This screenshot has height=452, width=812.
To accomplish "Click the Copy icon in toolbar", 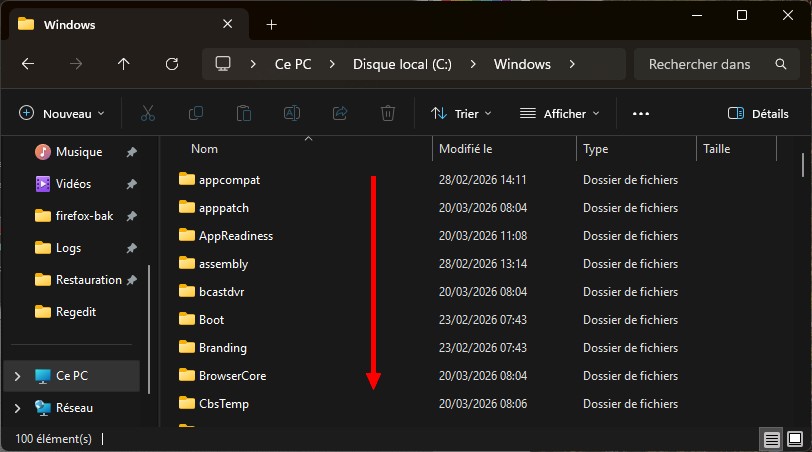I will [x=196, y=113].
